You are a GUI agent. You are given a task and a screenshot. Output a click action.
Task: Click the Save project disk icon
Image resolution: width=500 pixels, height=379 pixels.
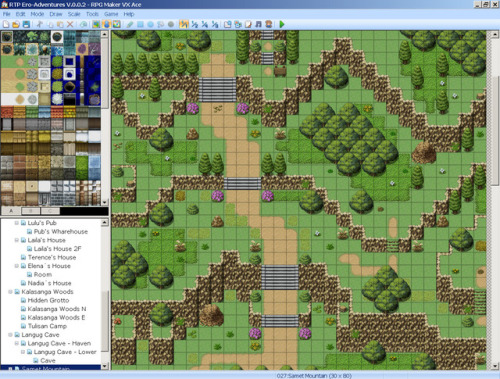26,24
